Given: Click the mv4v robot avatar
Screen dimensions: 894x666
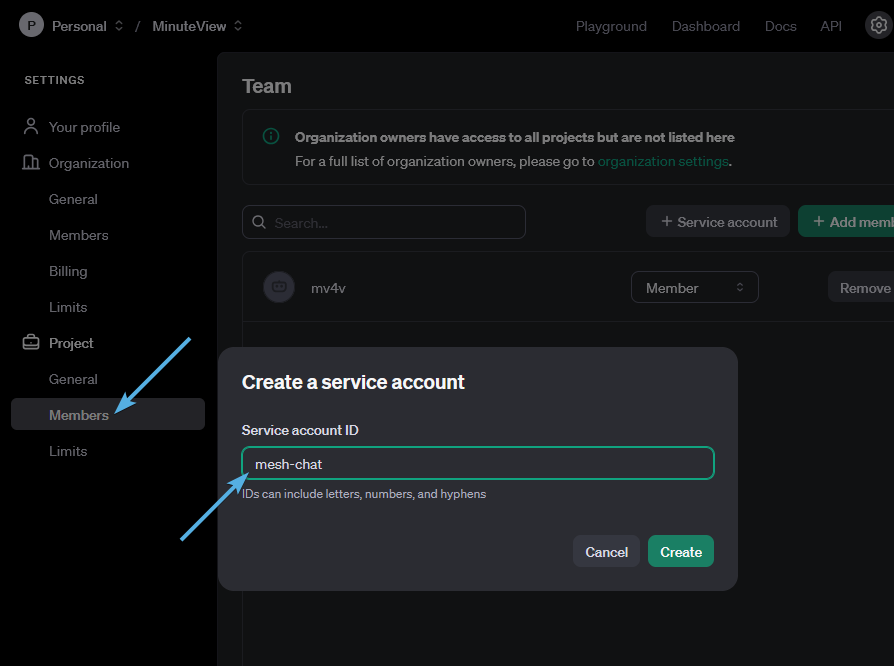Looking at the screenshot, I should pos(278,287).
